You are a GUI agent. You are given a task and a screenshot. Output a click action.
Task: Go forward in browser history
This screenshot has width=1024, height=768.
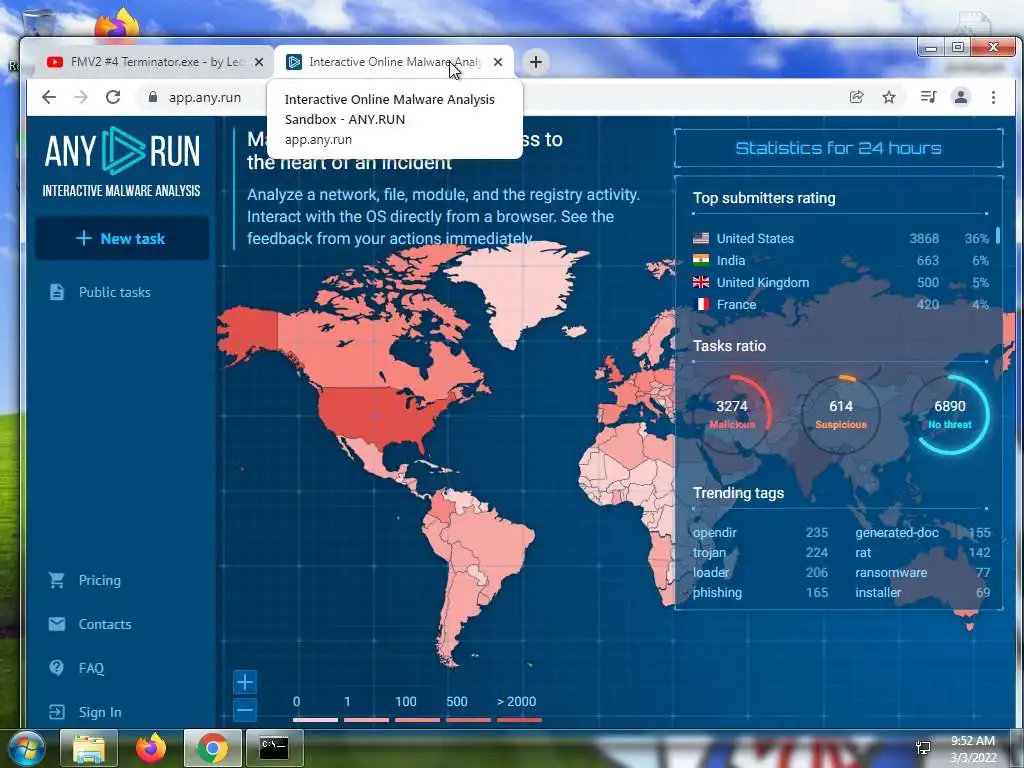pyautogui.click(x=81, y=97)
